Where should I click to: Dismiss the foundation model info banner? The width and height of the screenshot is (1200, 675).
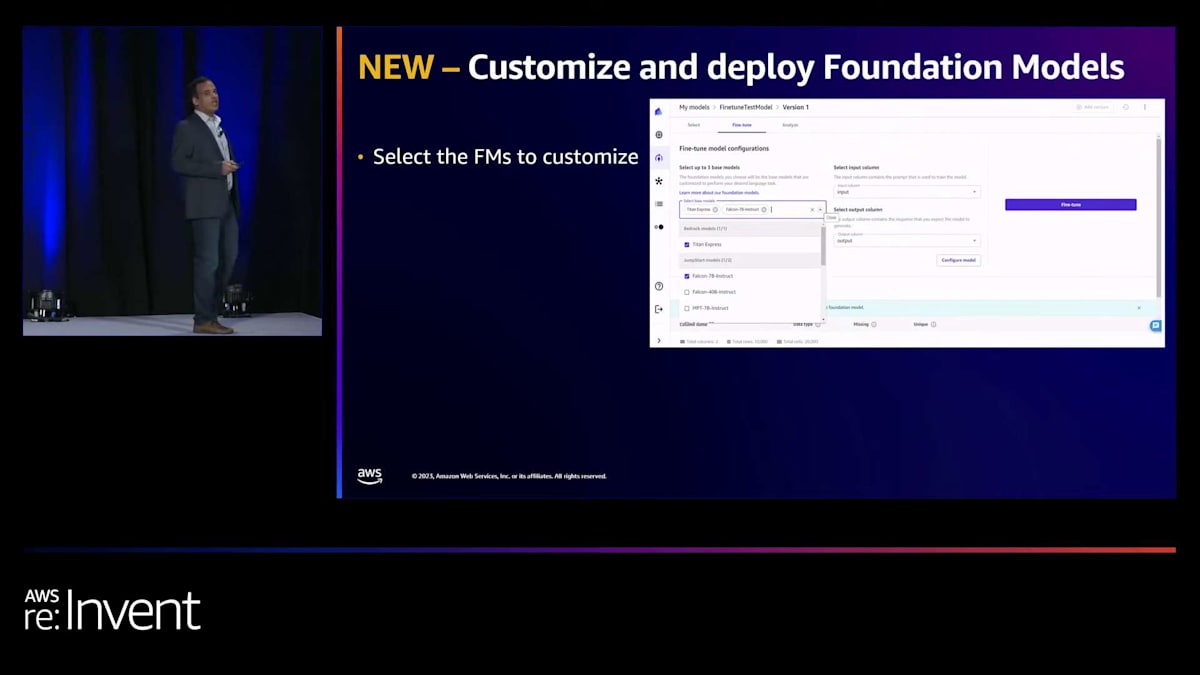pyautogui.click(x=1138, y=308)
